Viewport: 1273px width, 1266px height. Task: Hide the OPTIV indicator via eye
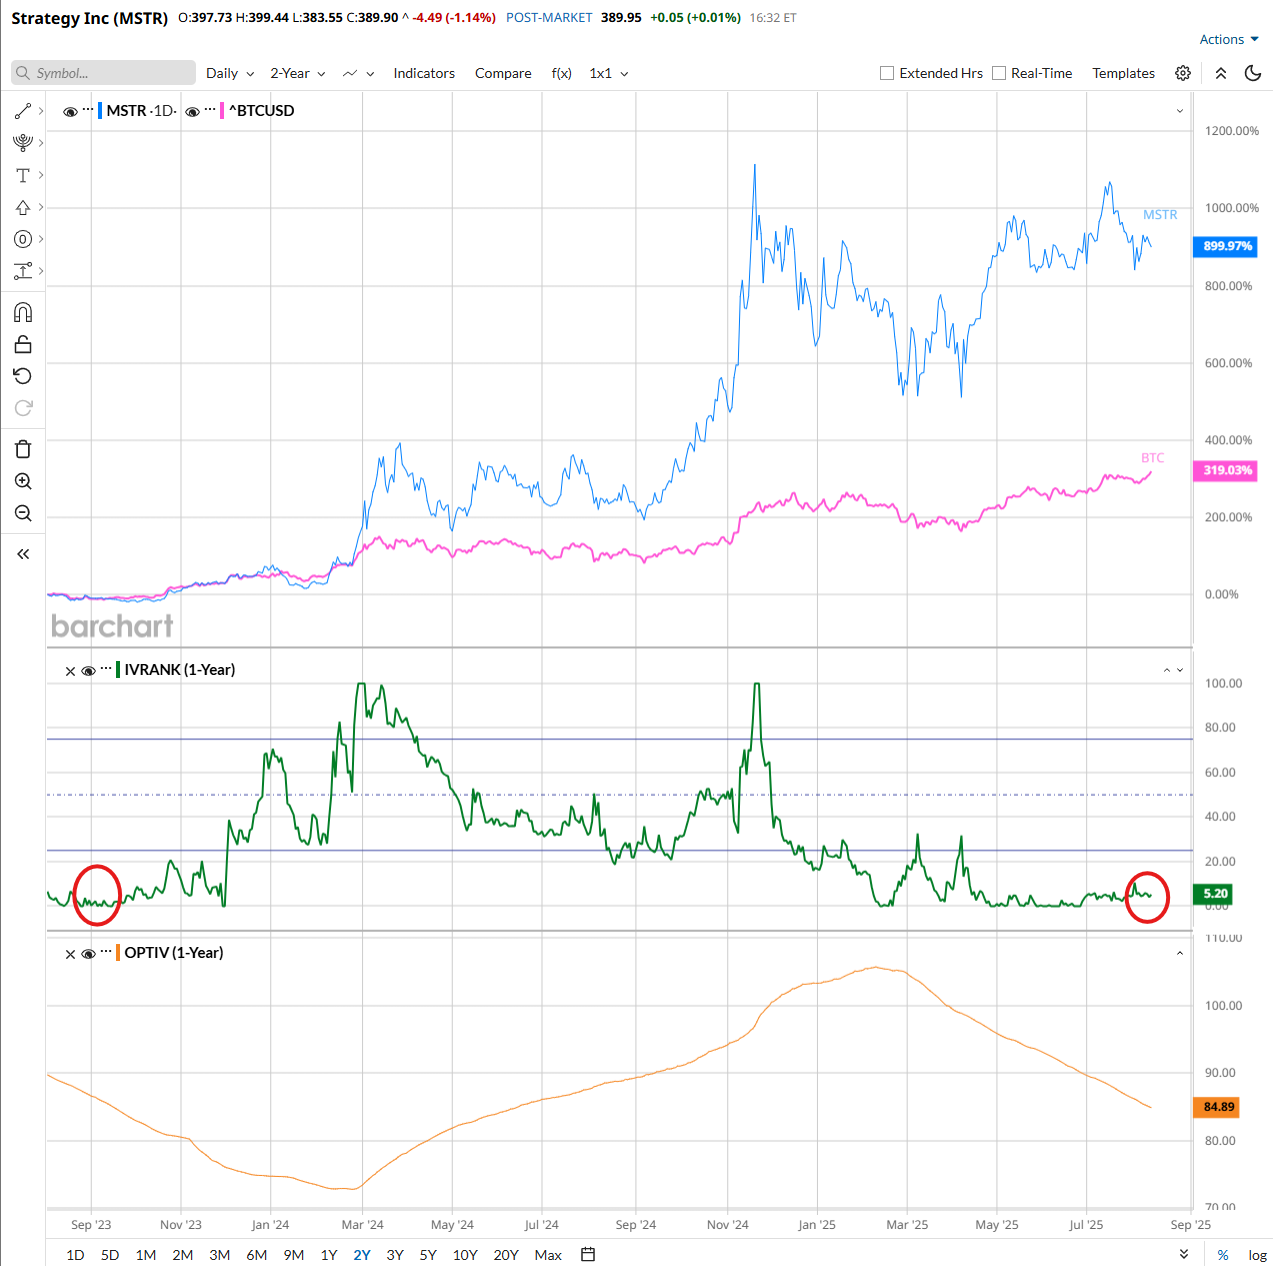pos(88,954)
